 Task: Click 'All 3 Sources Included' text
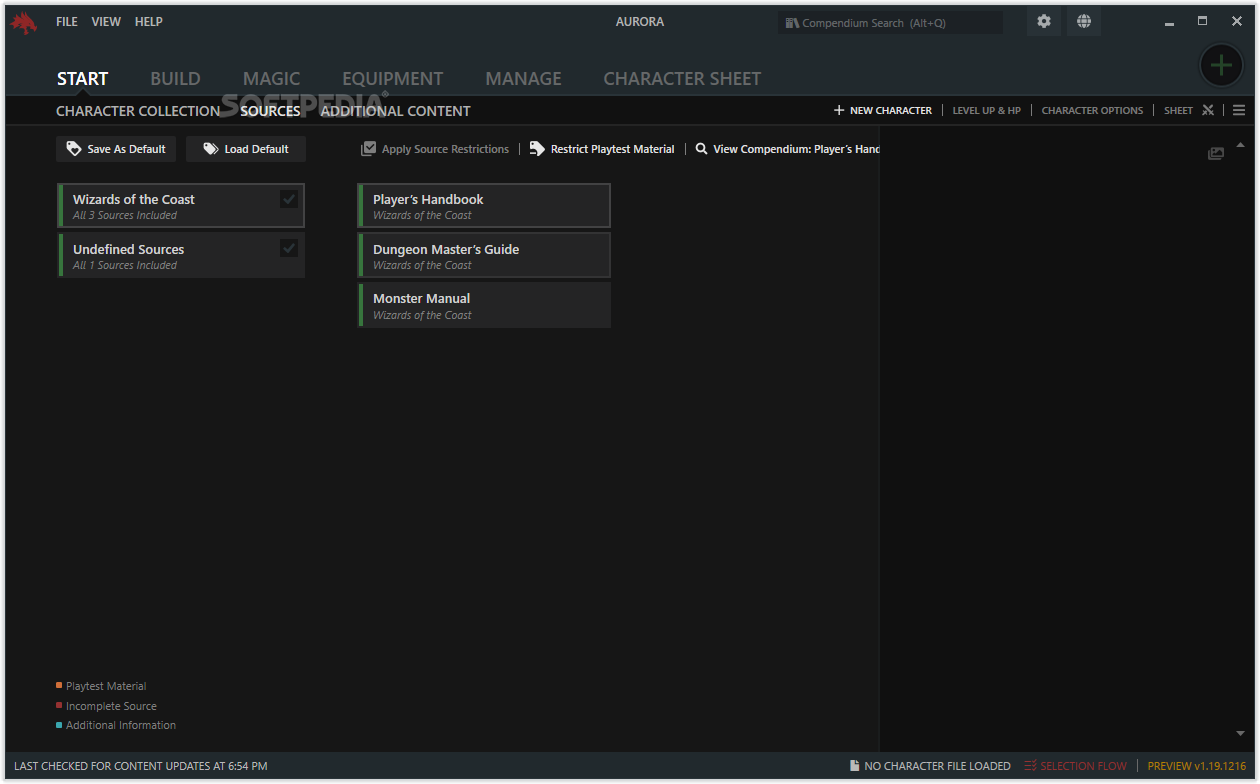click(125, 215)
